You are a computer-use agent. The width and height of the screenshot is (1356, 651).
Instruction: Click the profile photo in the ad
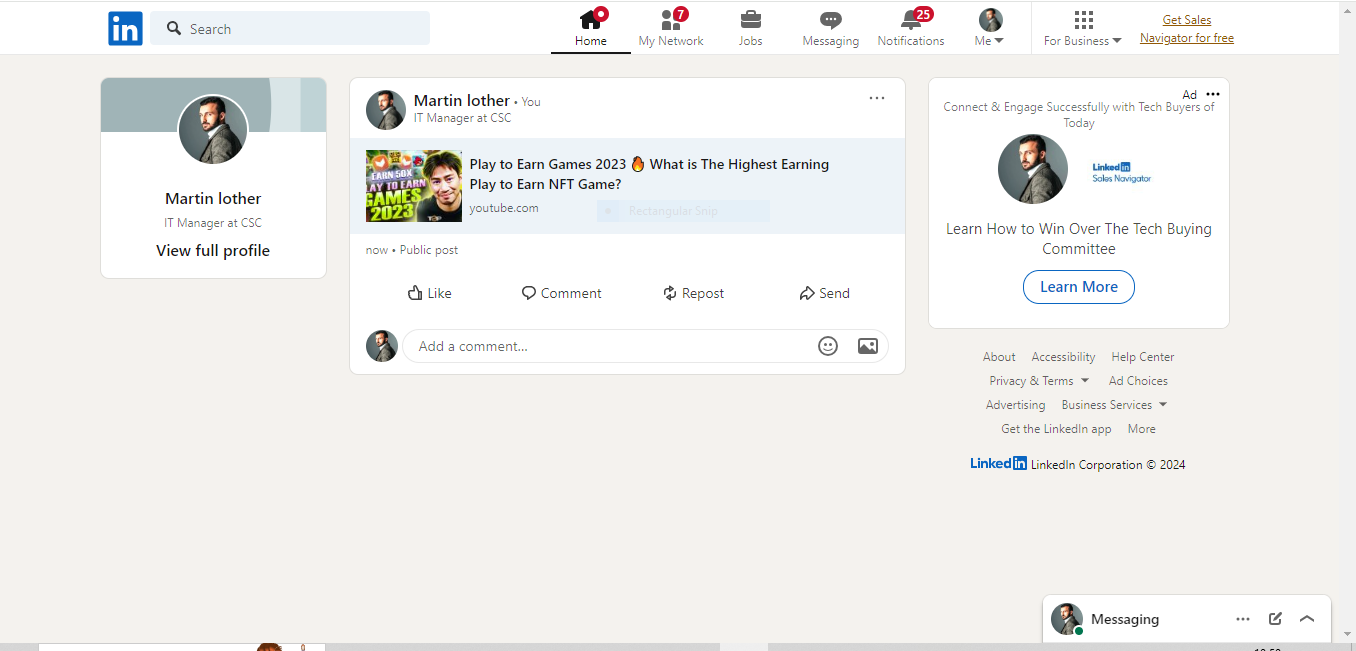pos(1033,169)
